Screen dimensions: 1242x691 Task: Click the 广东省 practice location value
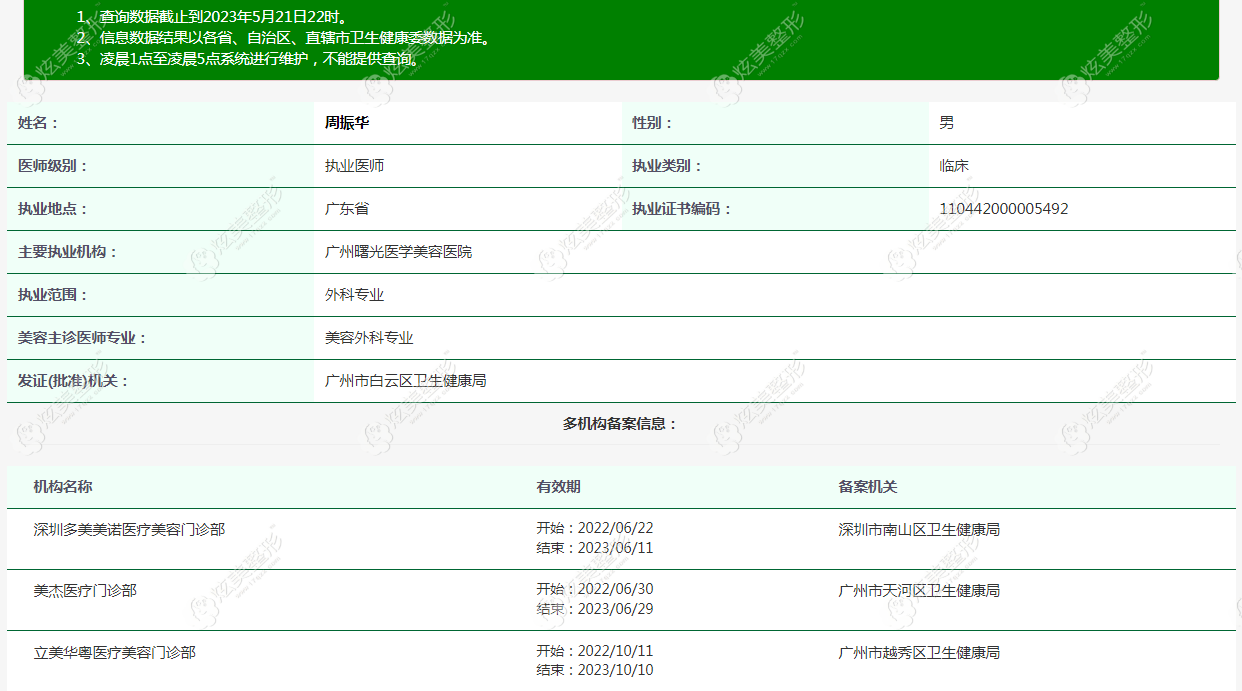tap(347, 209)
